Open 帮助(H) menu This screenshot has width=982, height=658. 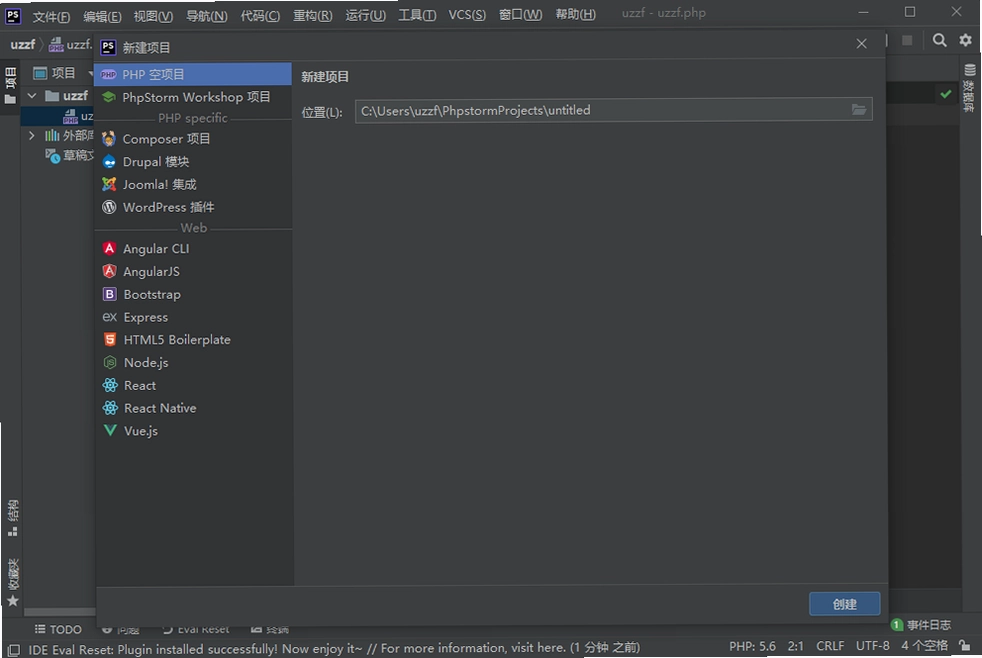(x=575, y=15)
